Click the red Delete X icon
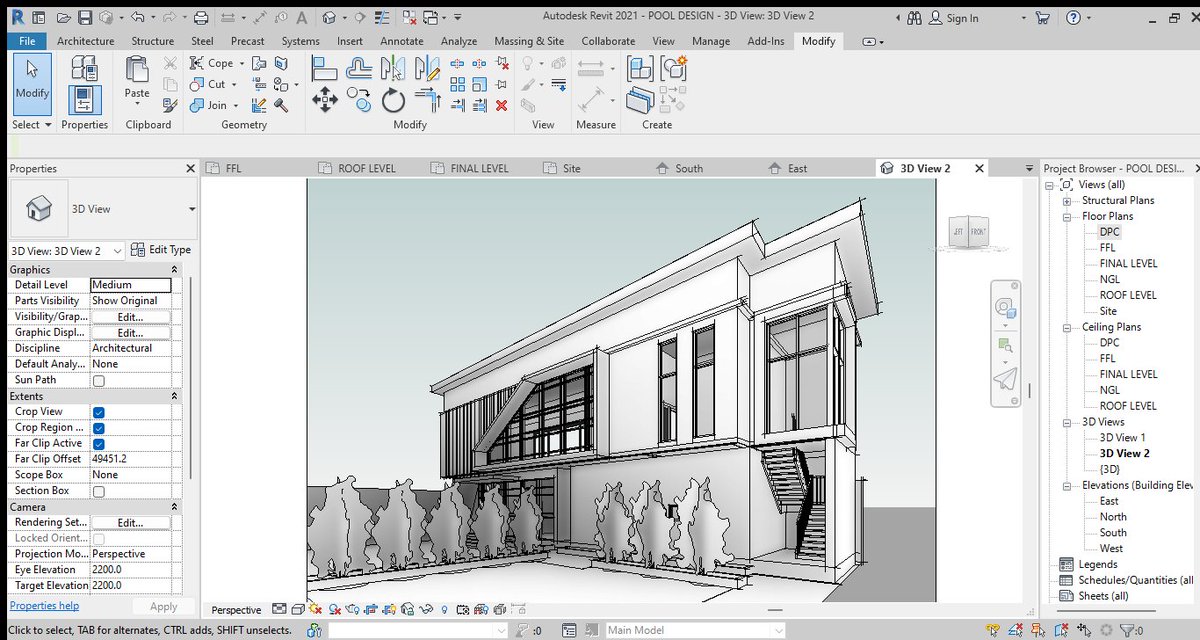Image resolution: width=1200 pixels, height=640 pixels. [501, 105]
